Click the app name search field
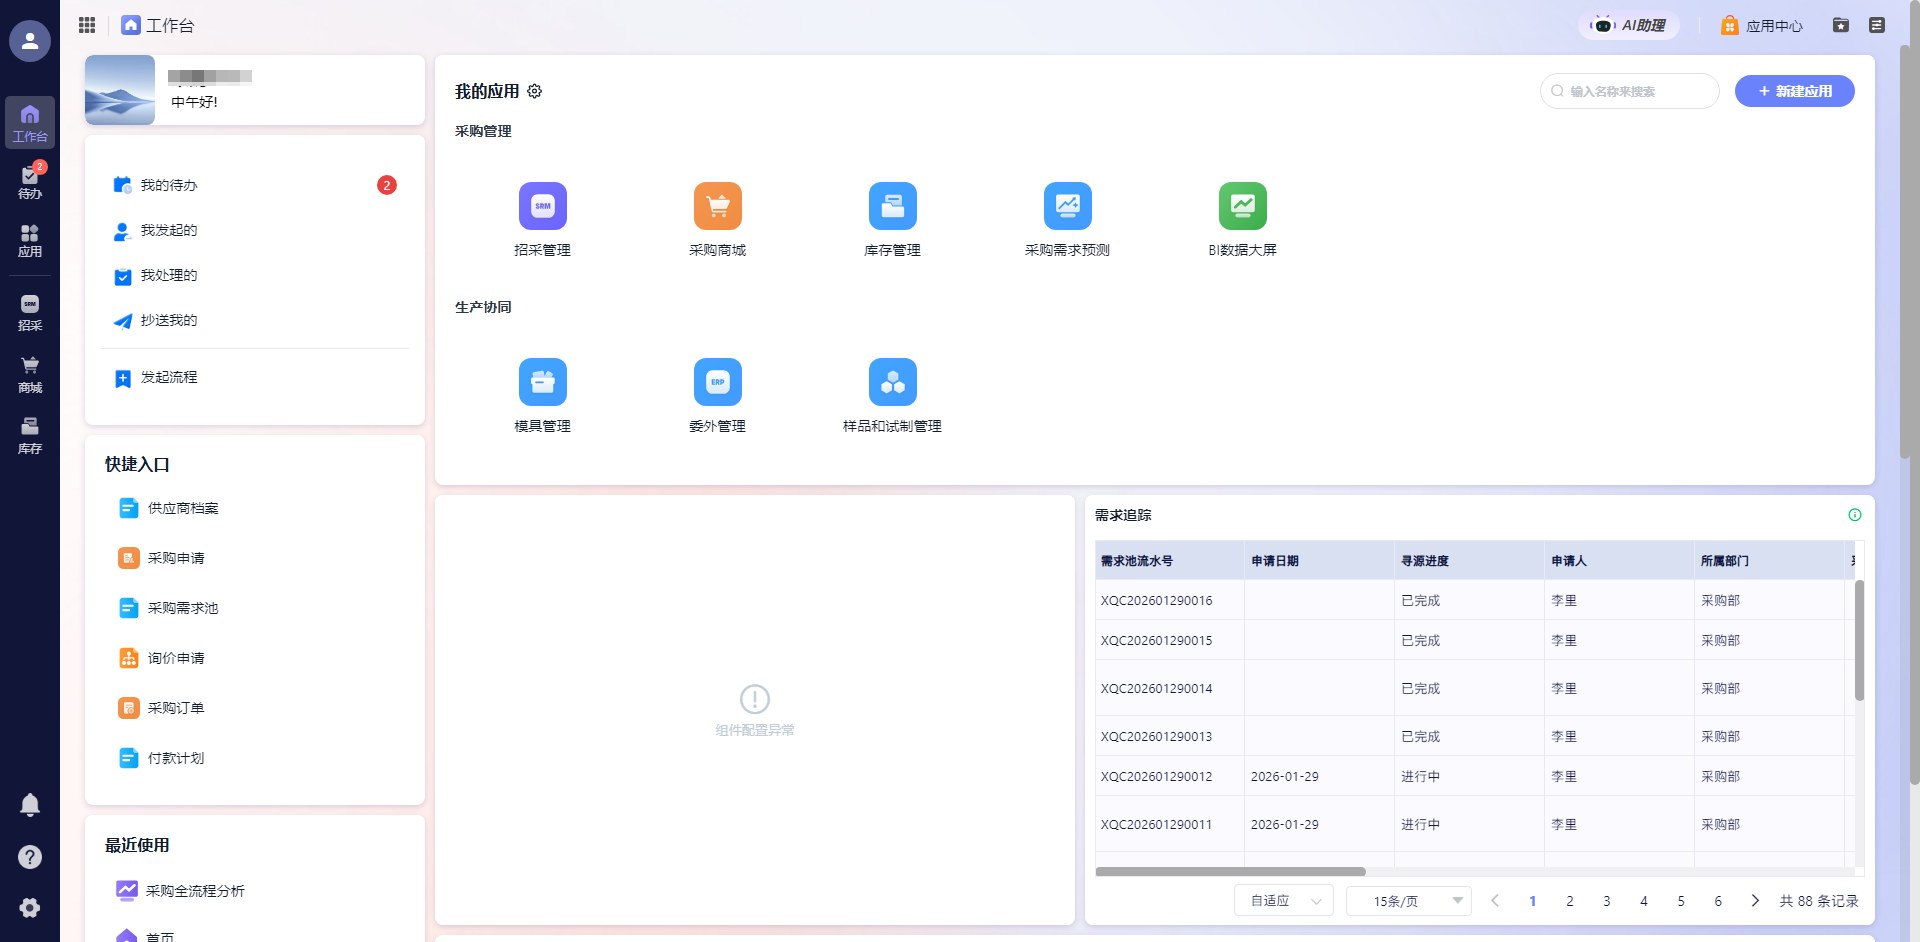This screenshot has width=1920, height=942. point(1629,91)
